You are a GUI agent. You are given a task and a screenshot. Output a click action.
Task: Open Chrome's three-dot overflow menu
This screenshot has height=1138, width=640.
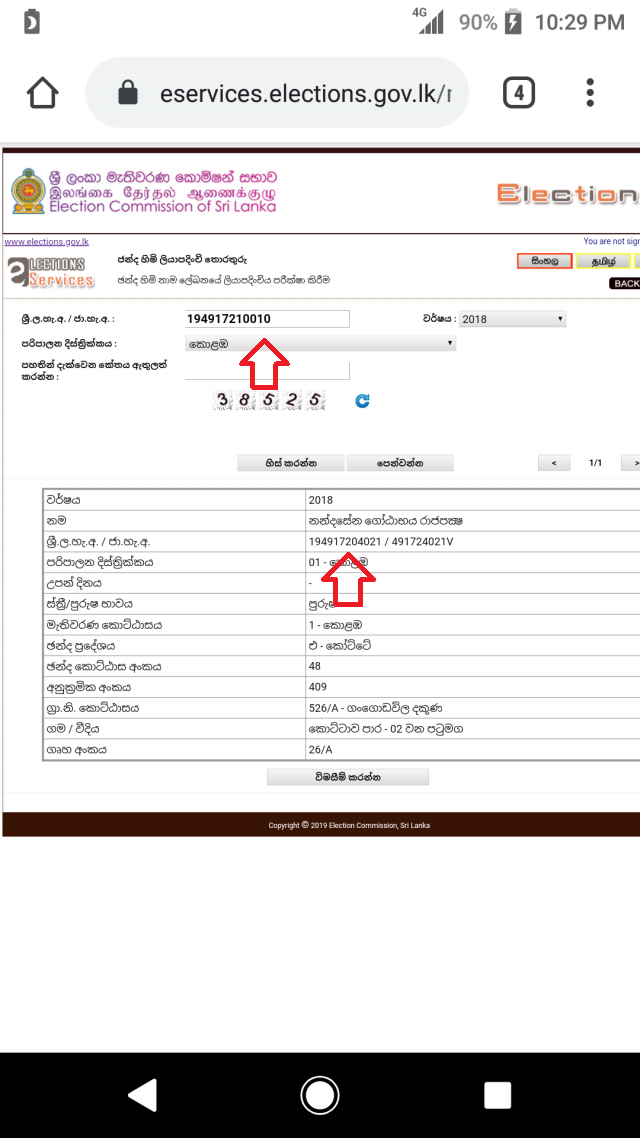click(590, 93)
